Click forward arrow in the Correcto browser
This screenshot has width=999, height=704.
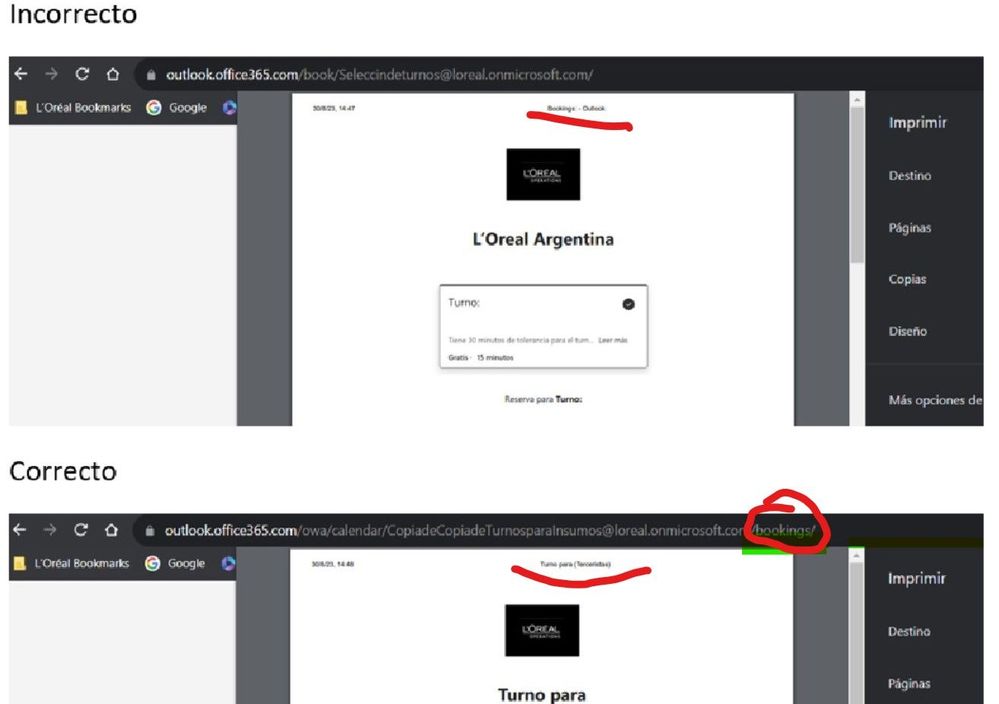(x=50, y=530)
